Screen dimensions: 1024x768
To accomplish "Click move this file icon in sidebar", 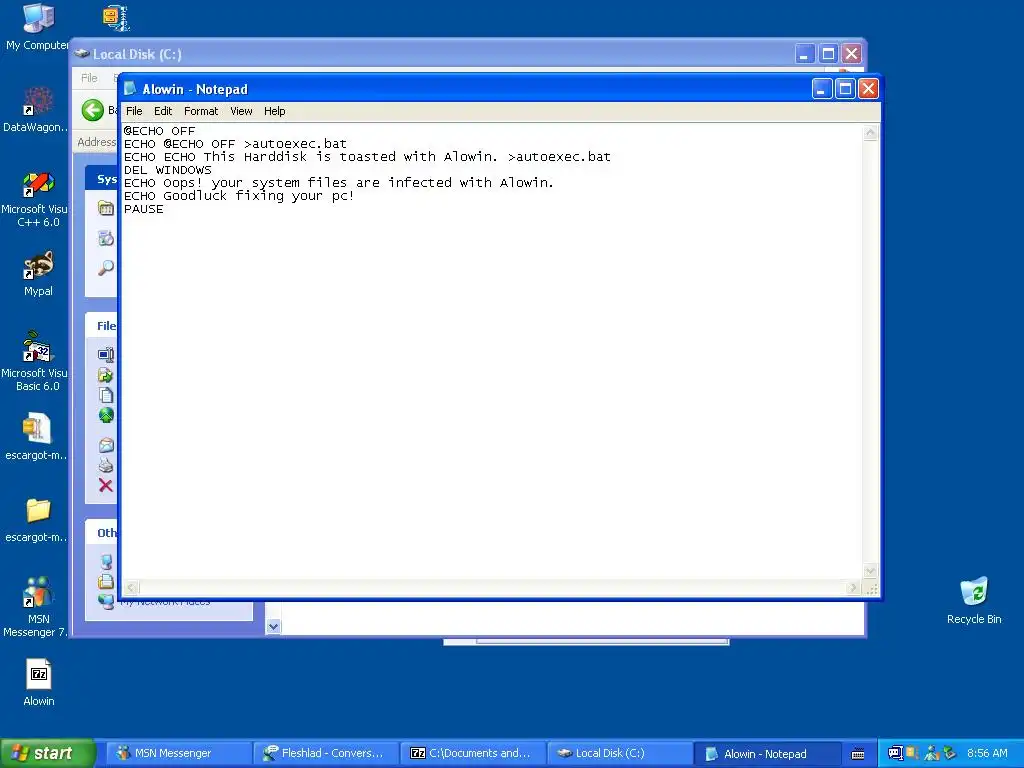I will tap(106, 375).
